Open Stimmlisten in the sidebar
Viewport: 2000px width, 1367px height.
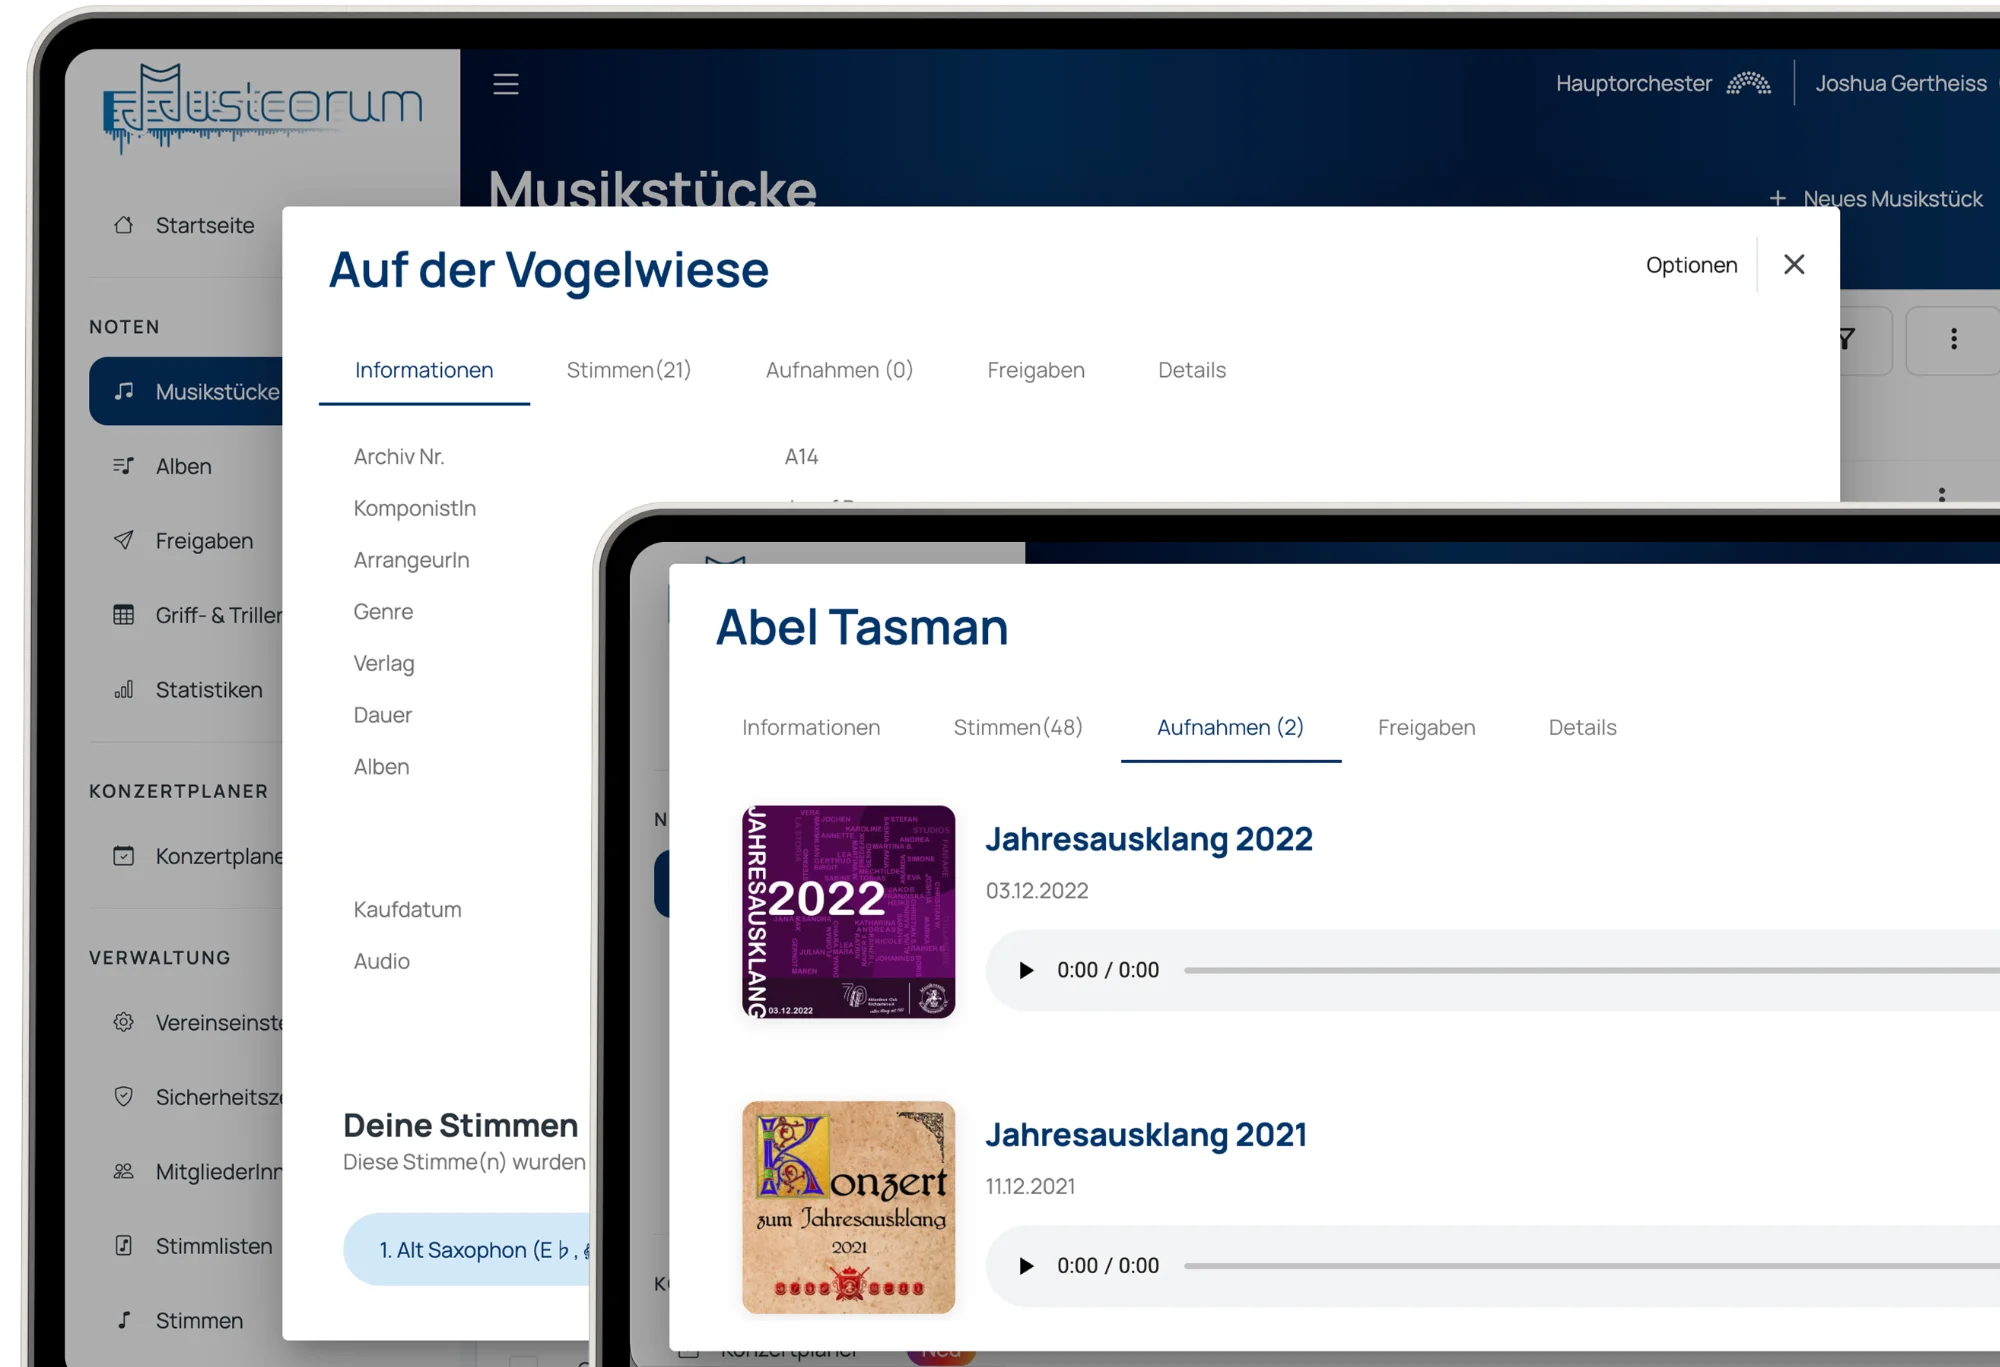pyautogui.click(x=213, y=1246)
